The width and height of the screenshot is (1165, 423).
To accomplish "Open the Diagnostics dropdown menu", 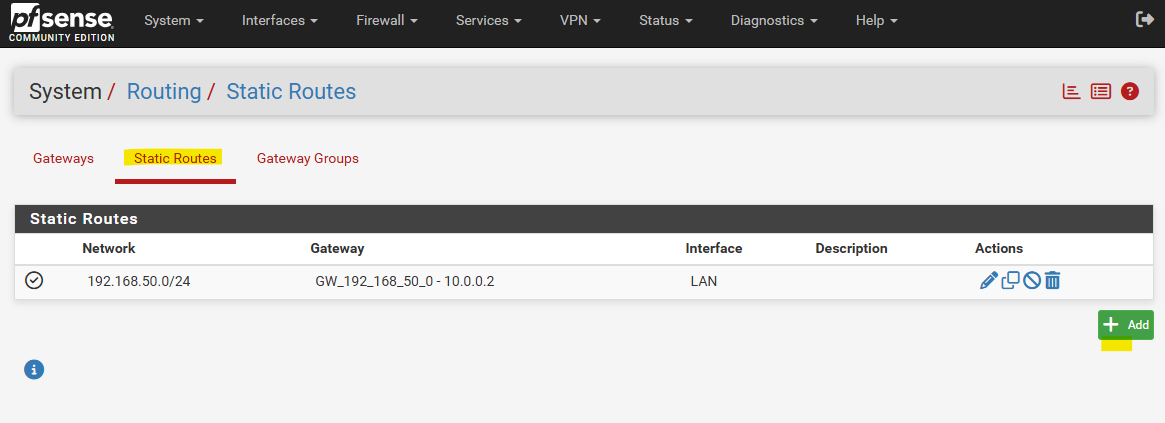I will point(774,21).
